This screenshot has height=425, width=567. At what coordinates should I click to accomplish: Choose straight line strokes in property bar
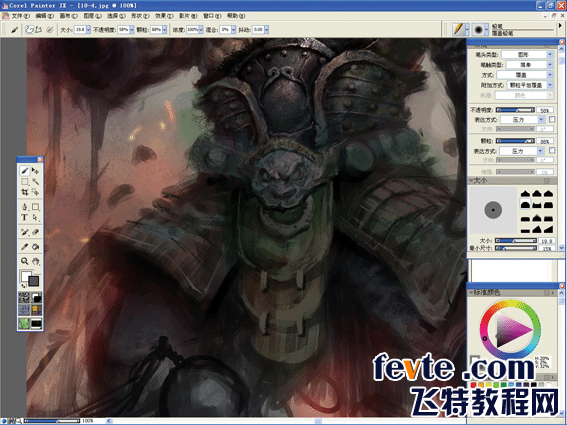pyautogui.click(x=39, y=30)
